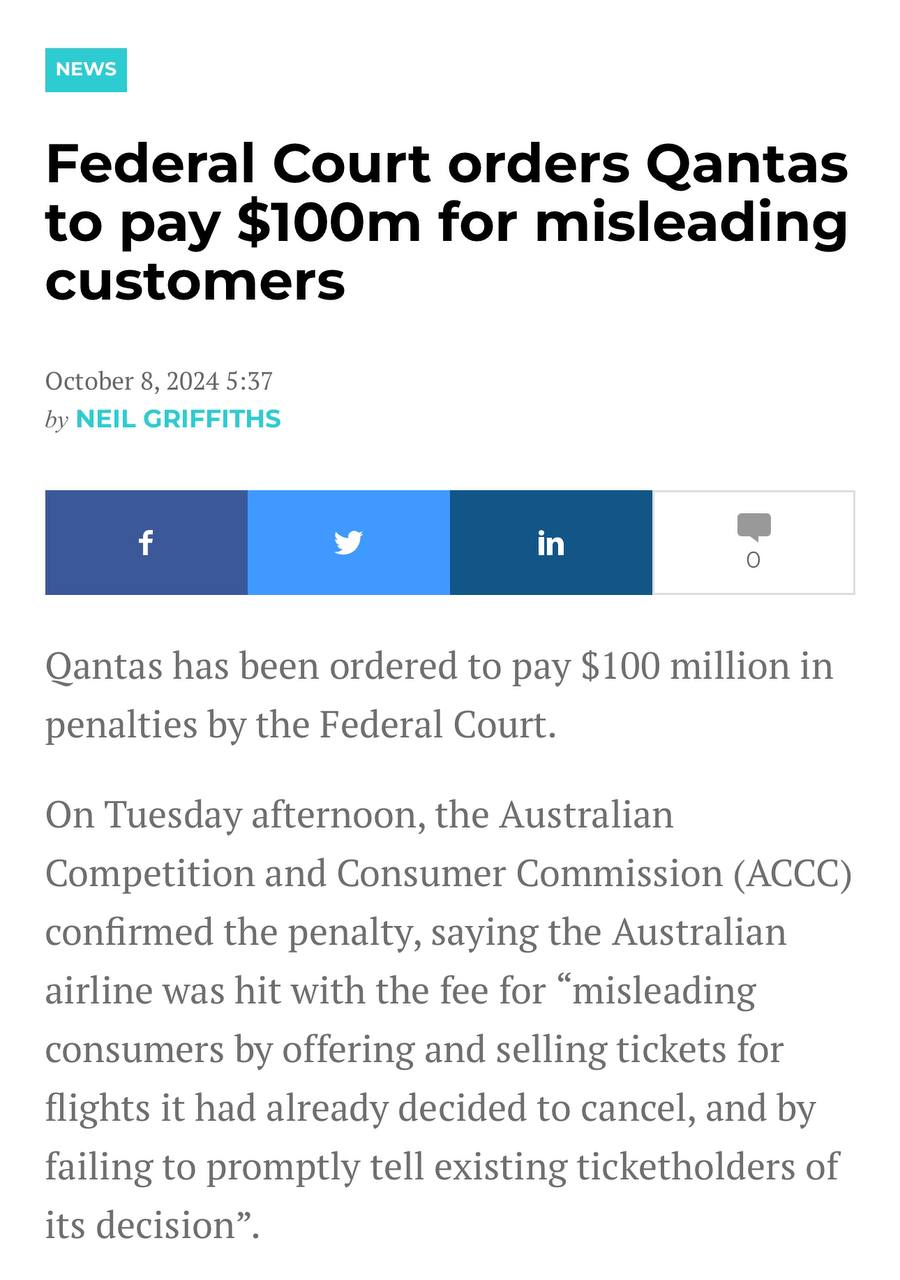Open author Neil Griffiths' profile link
Viewport: 900px width, 1280px height.
(x=178, y=419)
